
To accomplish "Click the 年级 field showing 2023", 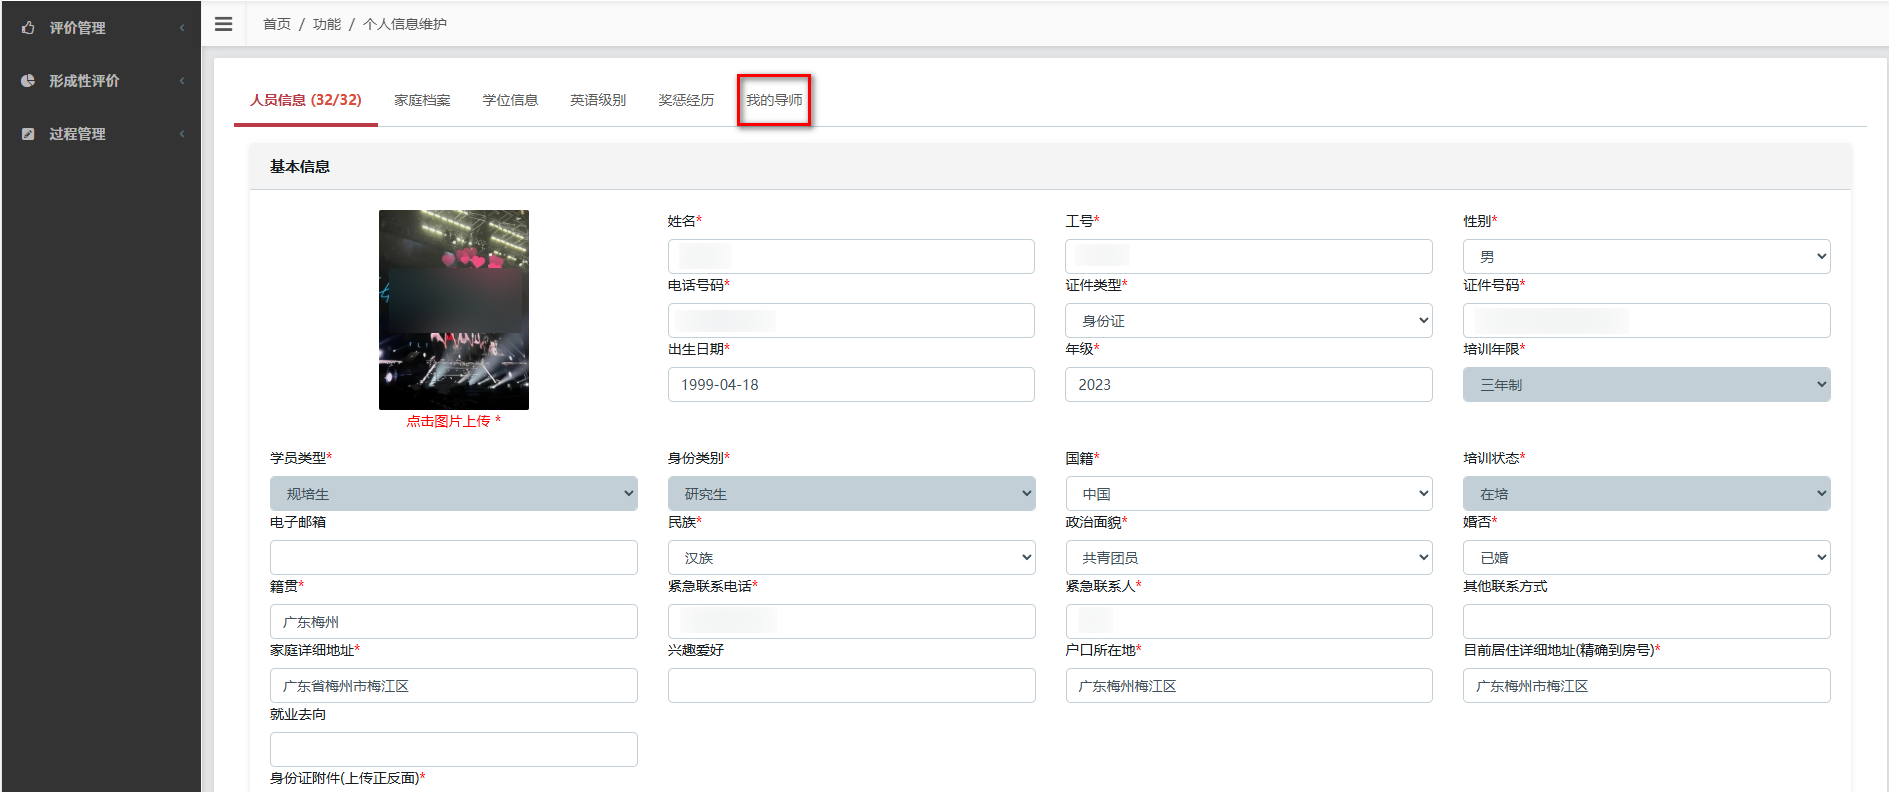I will (x=1249, y=384).
